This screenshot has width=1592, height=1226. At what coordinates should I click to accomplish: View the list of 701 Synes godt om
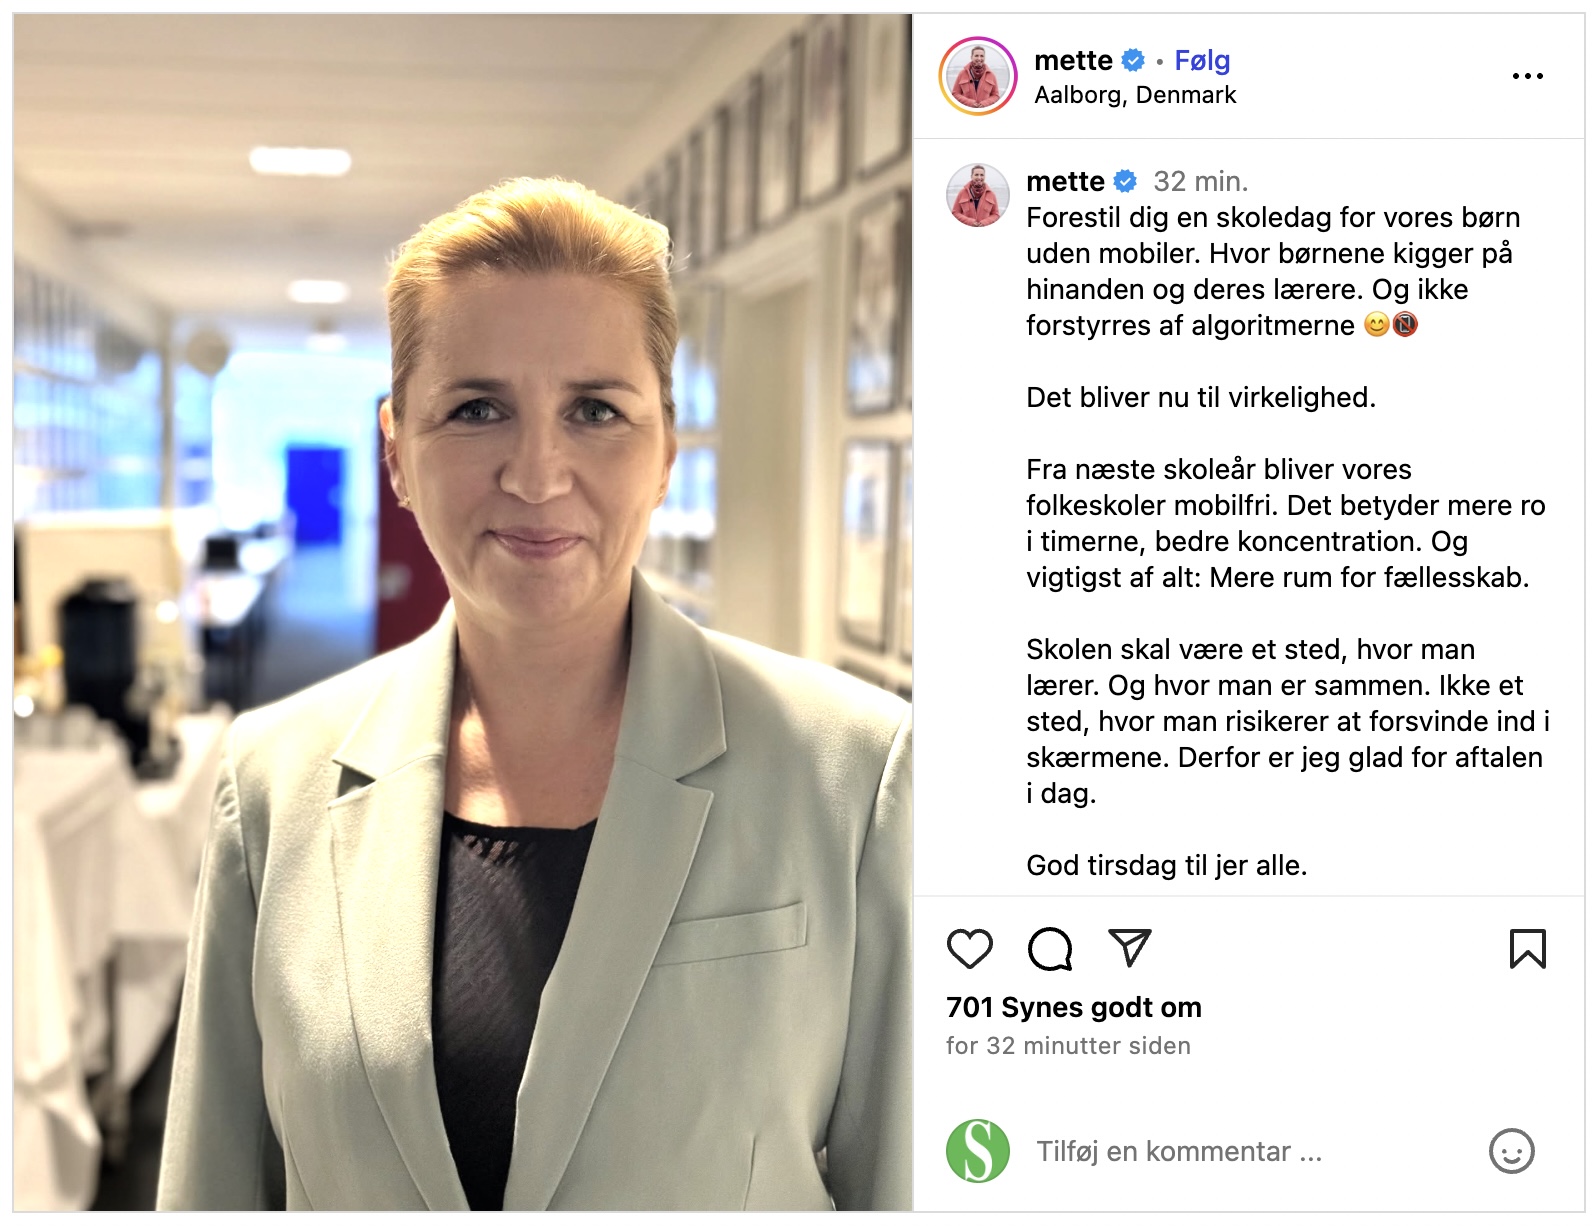point(1074,1007)
